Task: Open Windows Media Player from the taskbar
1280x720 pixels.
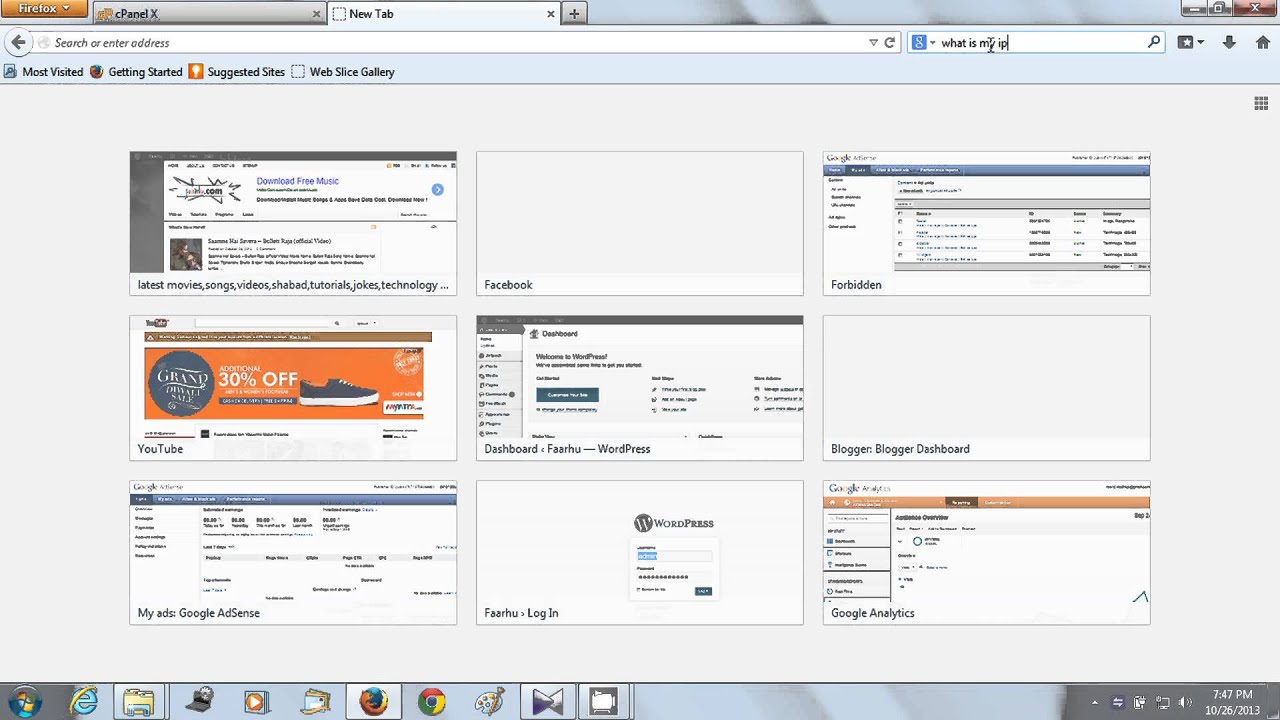Action: 256,702
